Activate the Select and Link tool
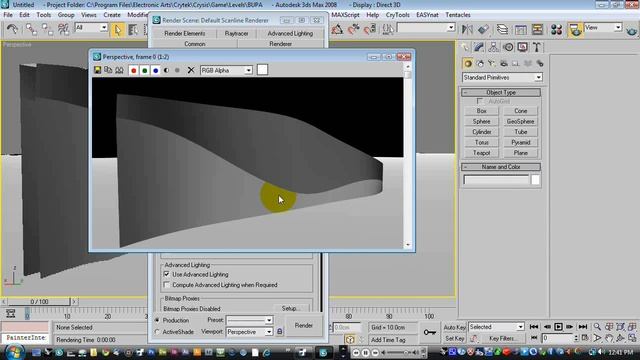Viewport: 640px width, 360px height. coord(31,29)
